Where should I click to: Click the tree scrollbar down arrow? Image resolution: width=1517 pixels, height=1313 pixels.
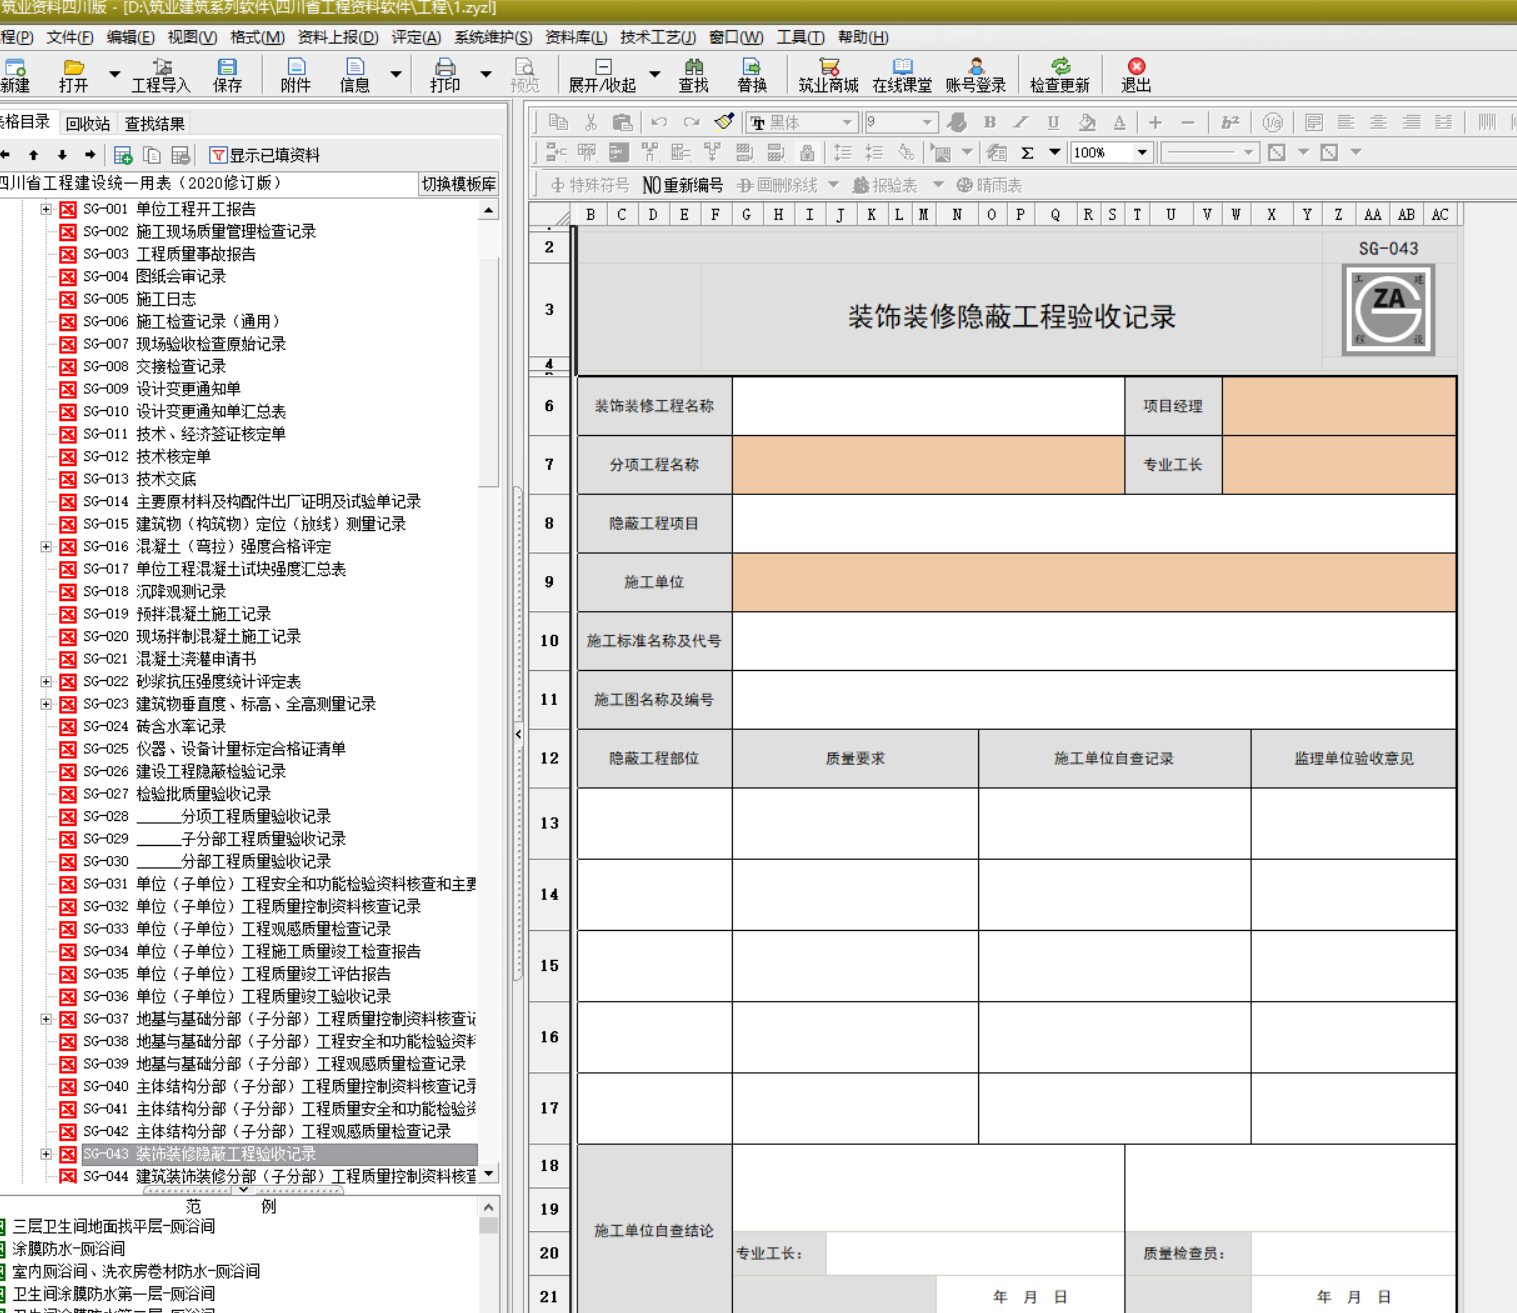coord(488,1174)
